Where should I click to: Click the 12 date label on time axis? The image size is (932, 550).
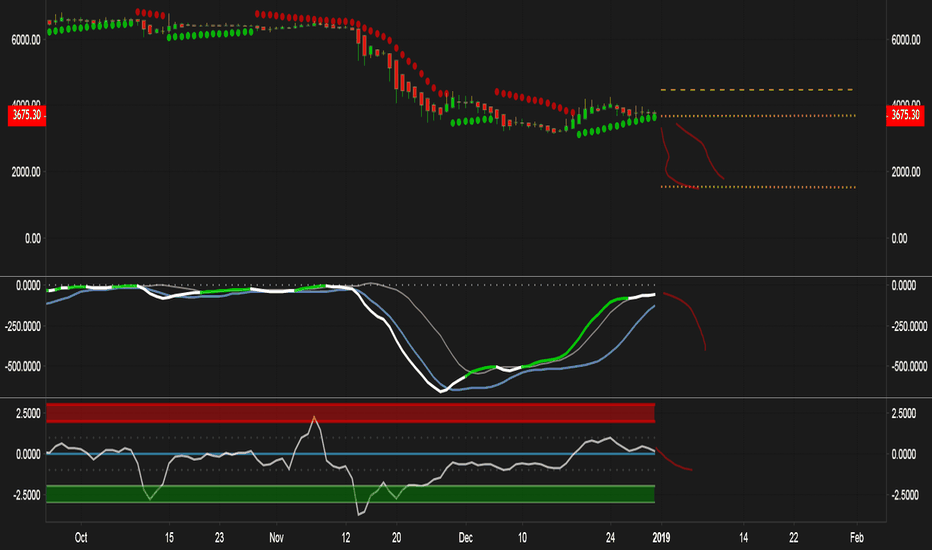346,538
